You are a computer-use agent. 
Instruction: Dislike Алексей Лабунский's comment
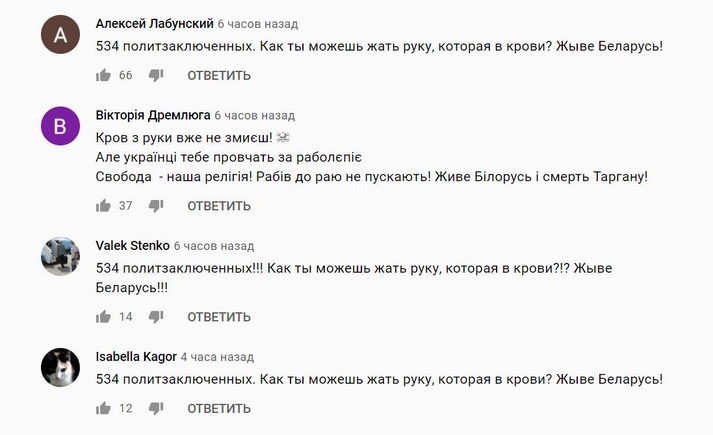(156, 75)
